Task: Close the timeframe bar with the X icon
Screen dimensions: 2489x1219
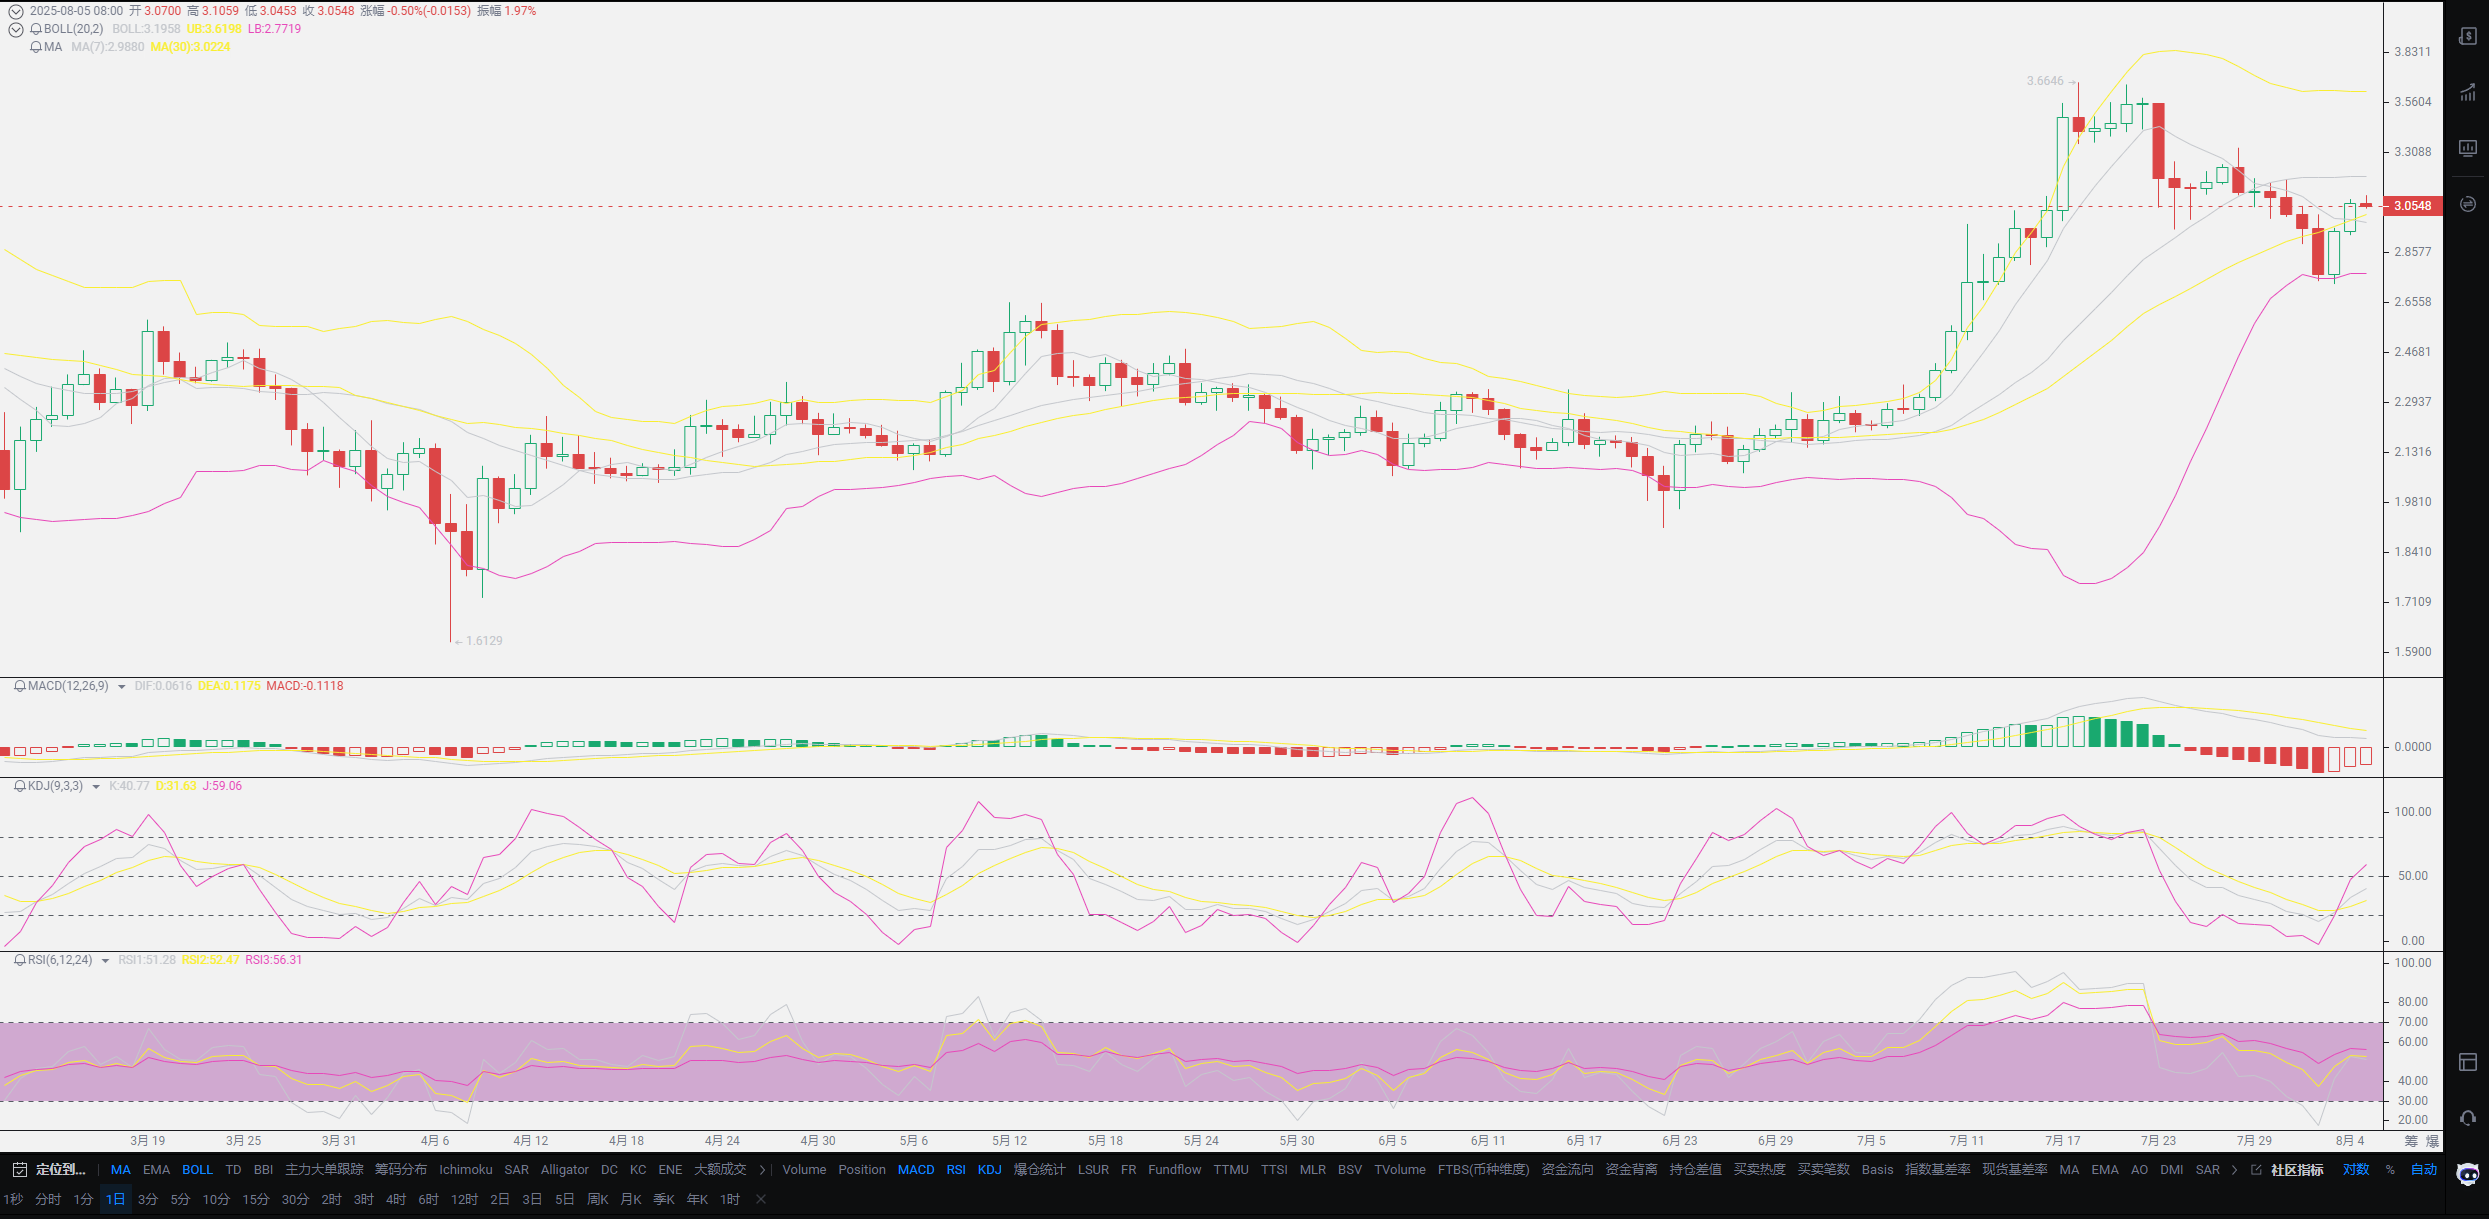Action: click(761, 1199)
